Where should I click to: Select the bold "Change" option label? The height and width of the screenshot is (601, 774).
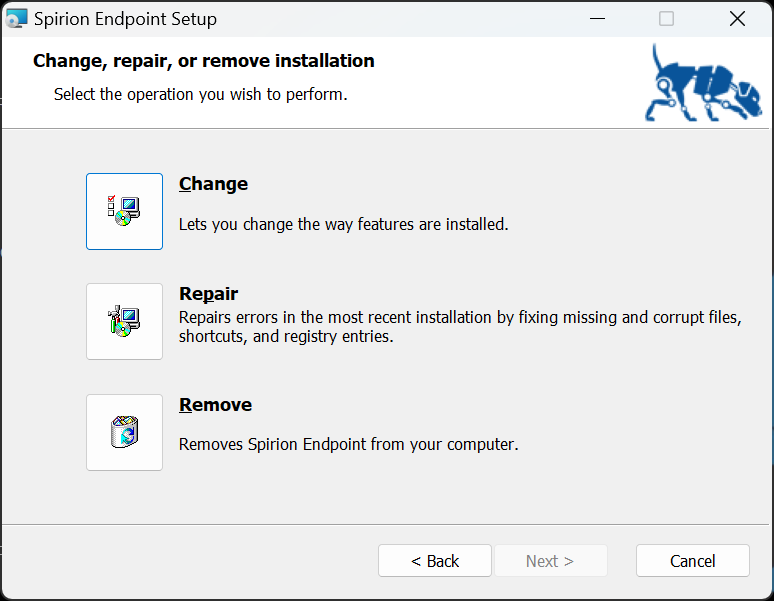213,184
